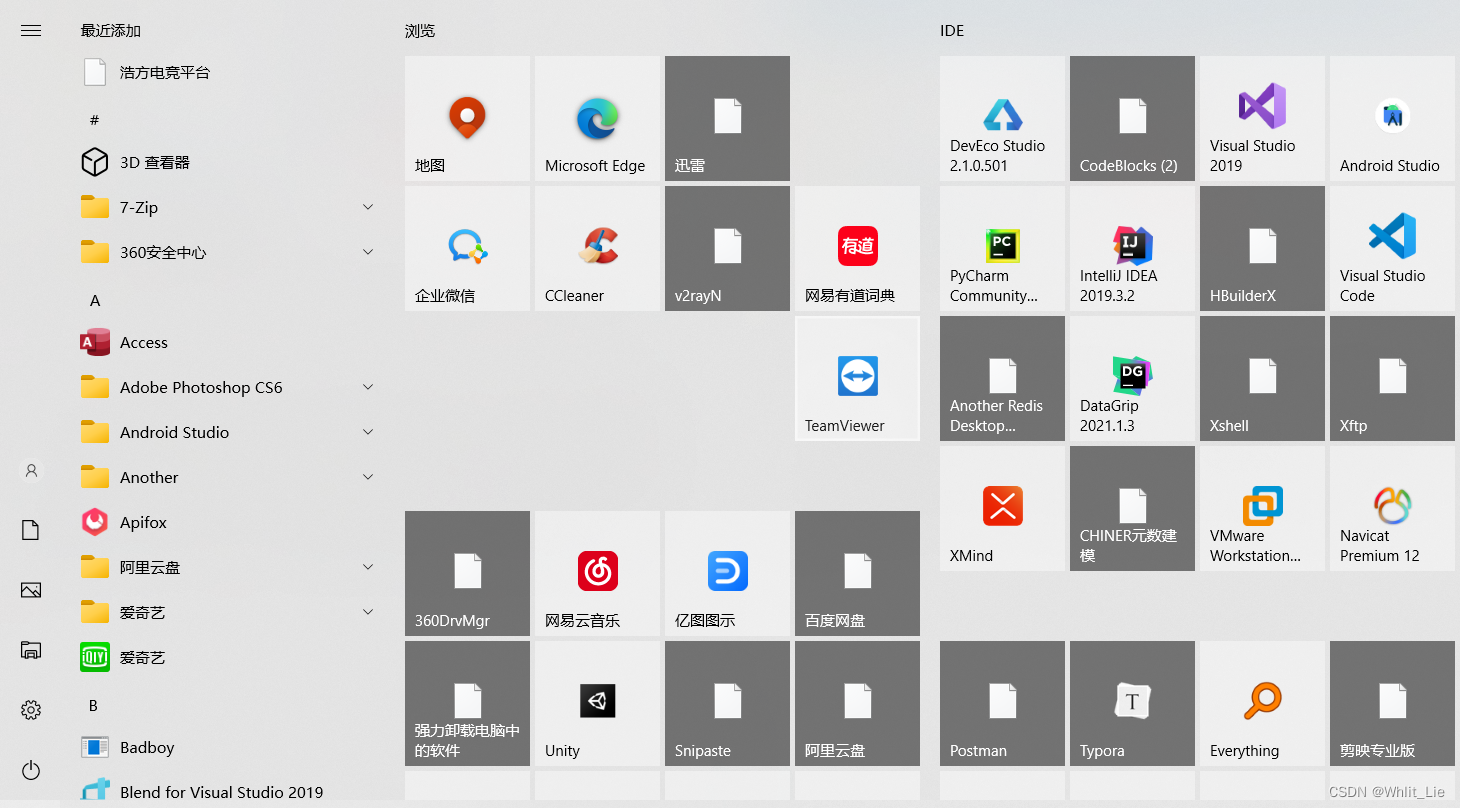The width and height of the screenshot is (1460, 808).
Task: Open 网易有道词典 tile
Action: coord(857,248)
